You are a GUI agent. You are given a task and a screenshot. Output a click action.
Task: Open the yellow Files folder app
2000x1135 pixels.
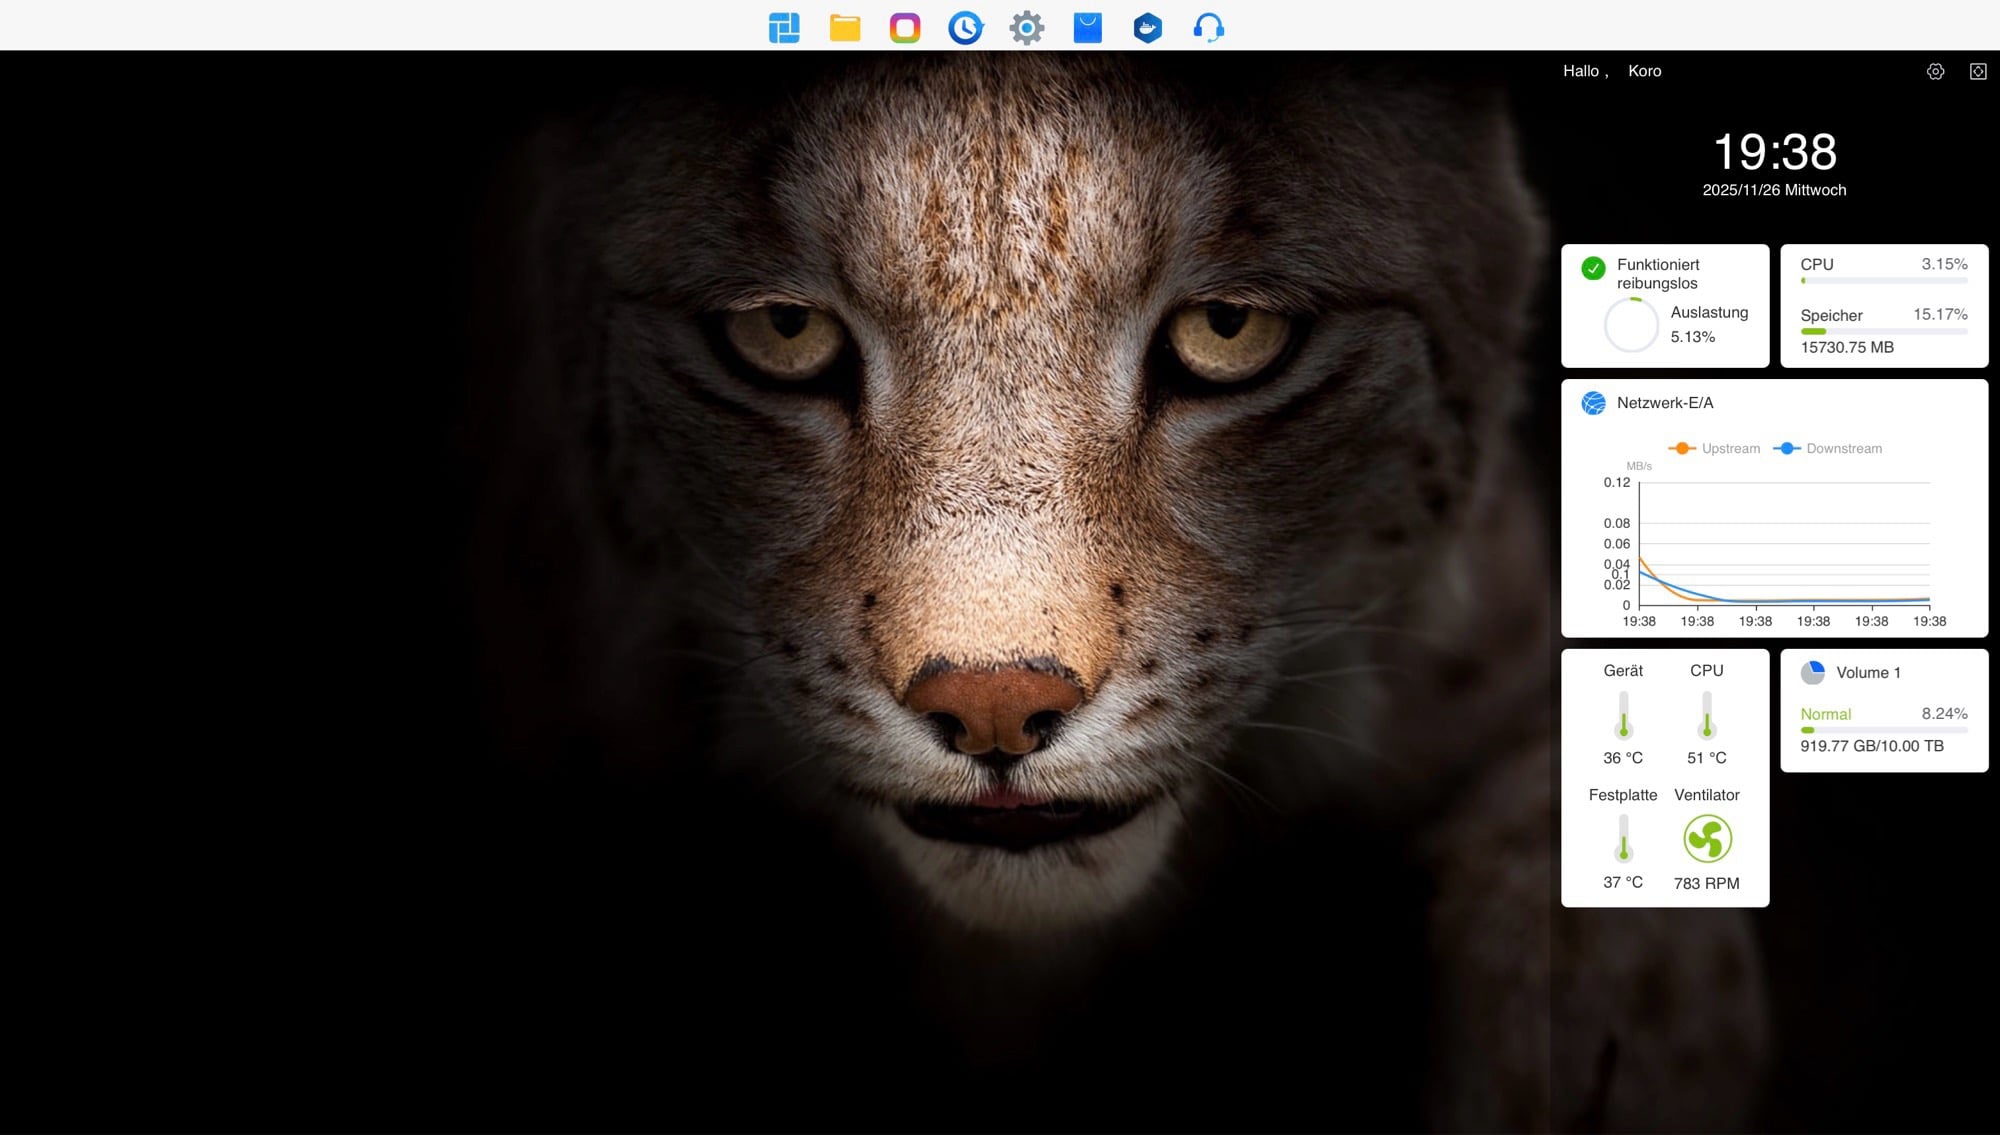845,27
